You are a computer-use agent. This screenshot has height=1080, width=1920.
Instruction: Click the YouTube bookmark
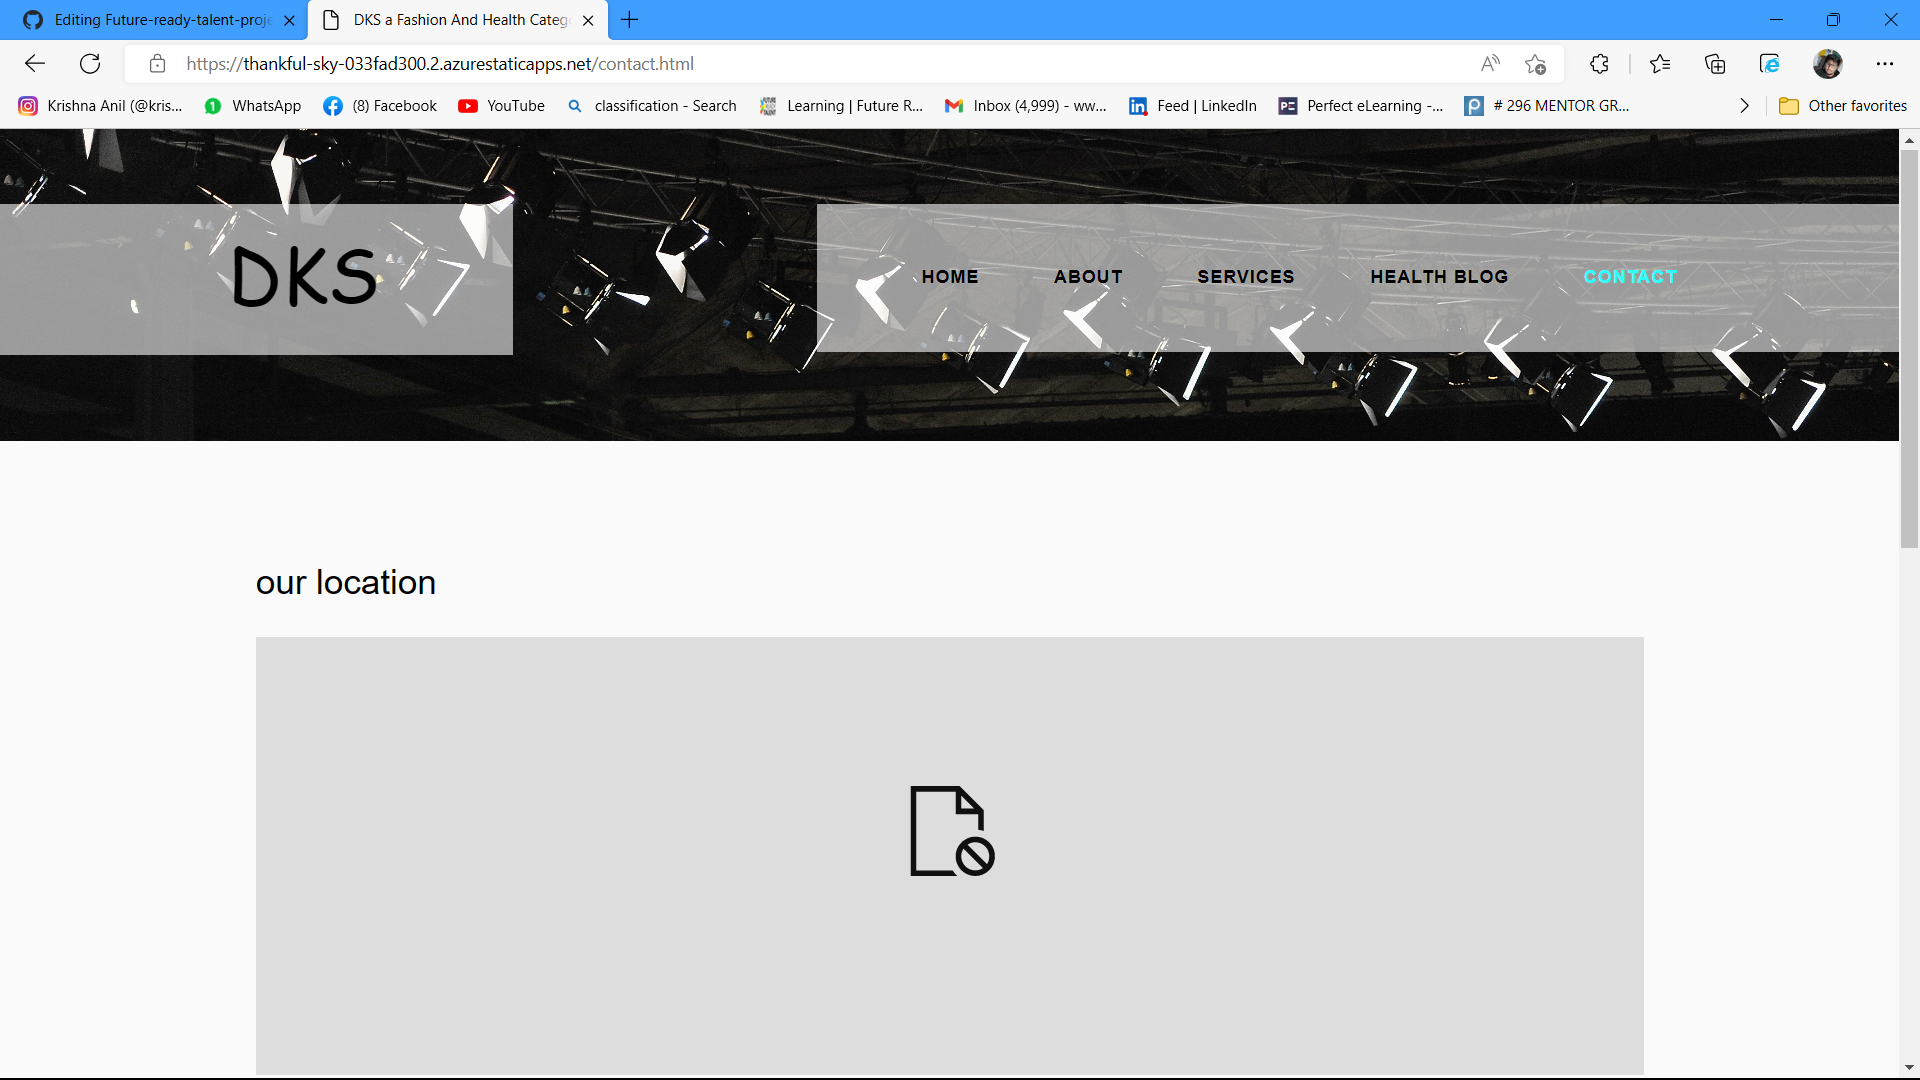pyautogui.click(x=502, y=106)
